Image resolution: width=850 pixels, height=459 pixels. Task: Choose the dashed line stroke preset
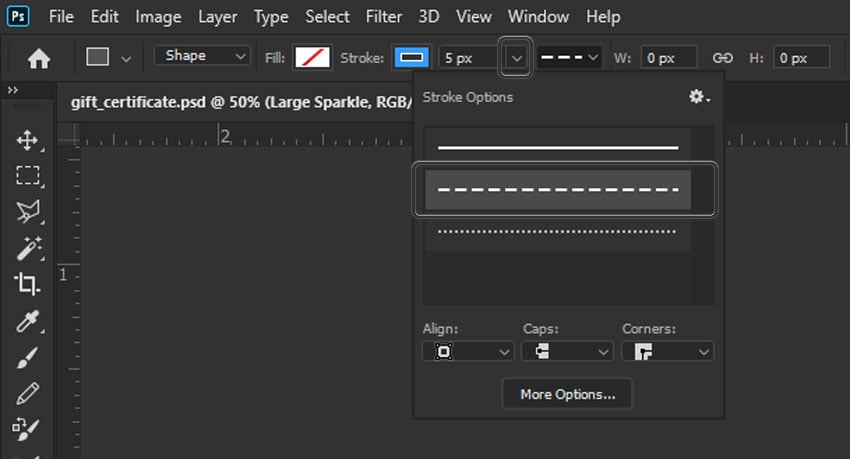pyautogui.click(x=557, y=190)
